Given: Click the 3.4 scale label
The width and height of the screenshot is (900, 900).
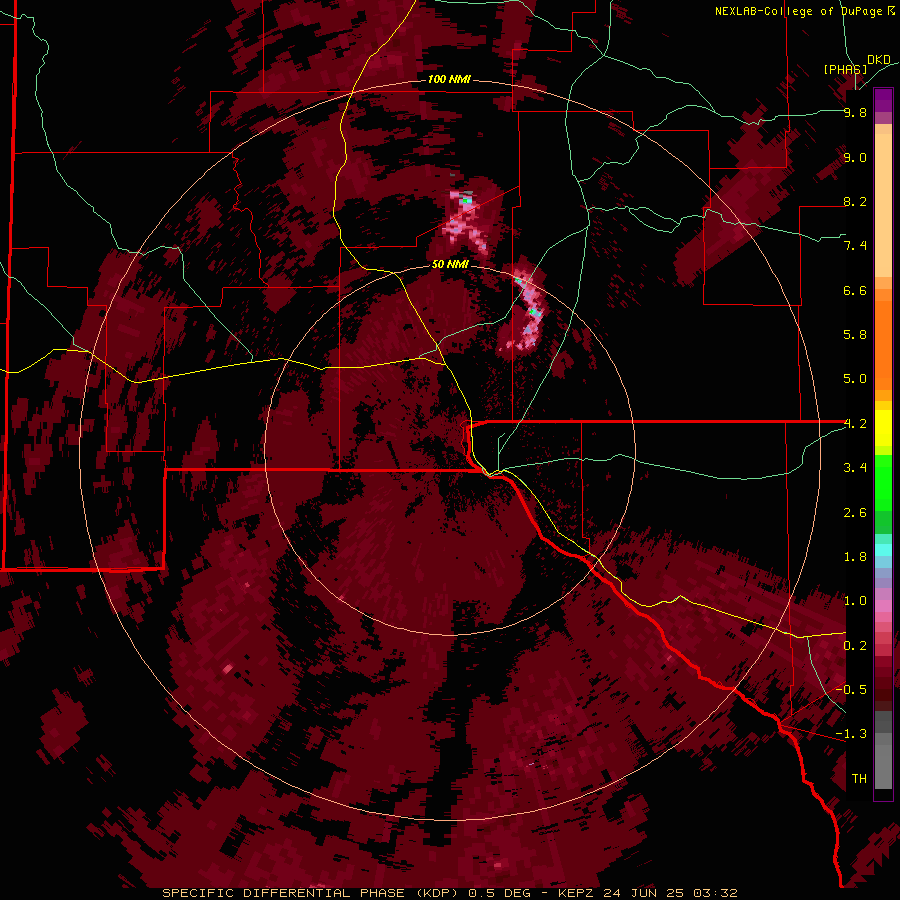Looking at the screenshot, I should (x=855, y=468).
